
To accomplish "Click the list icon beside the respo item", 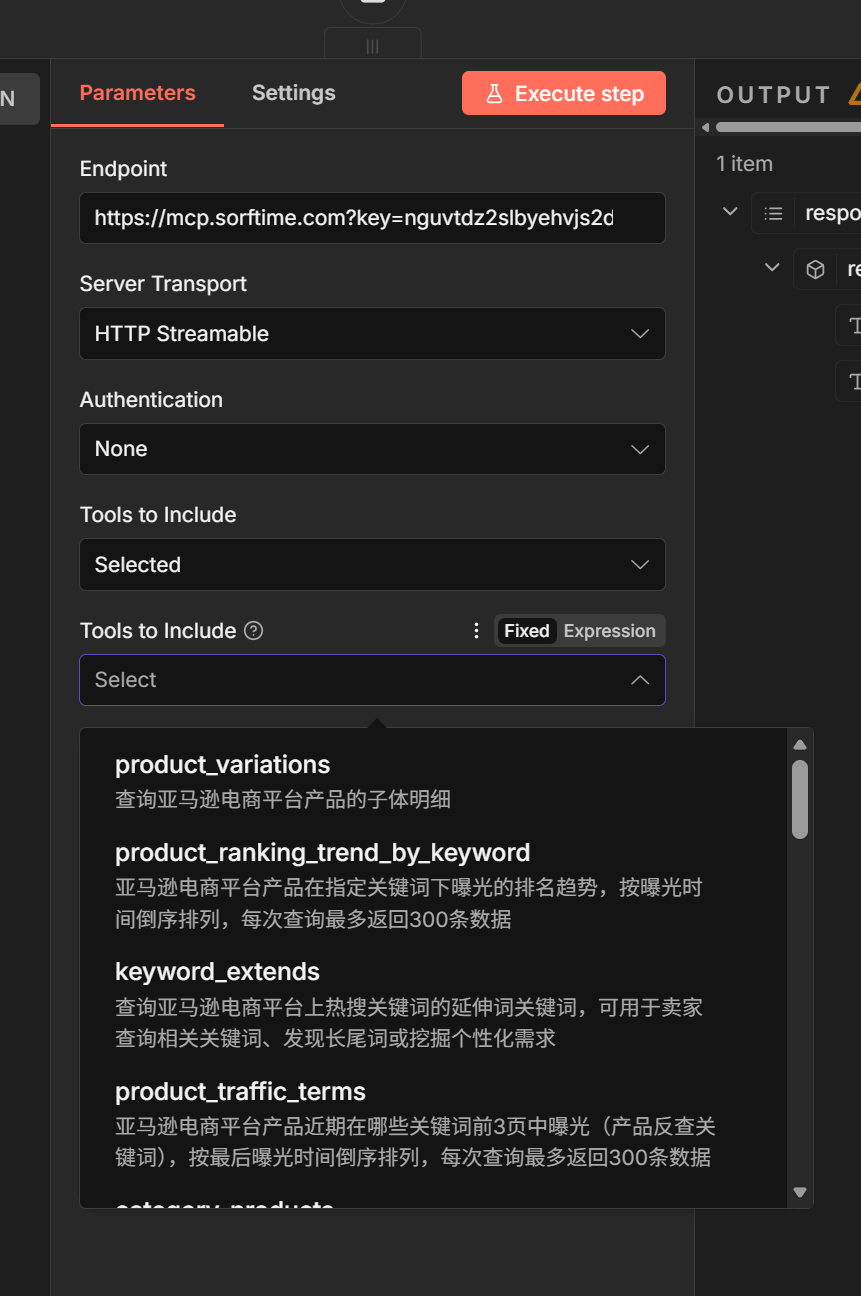I will click(773, 213).
